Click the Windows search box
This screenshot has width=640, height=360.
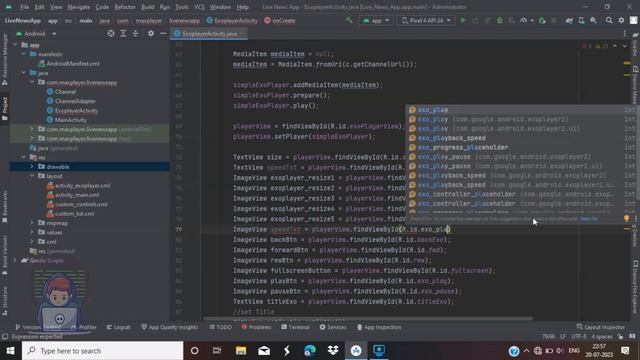click(x=102, y=351)
